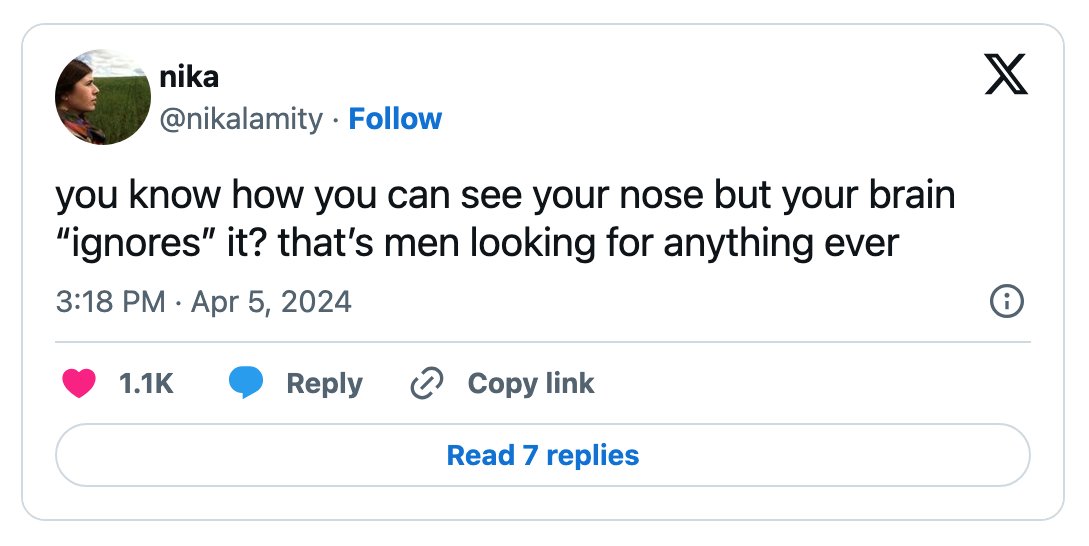
Task: Follow the nika account
Action: click(394, 119)
